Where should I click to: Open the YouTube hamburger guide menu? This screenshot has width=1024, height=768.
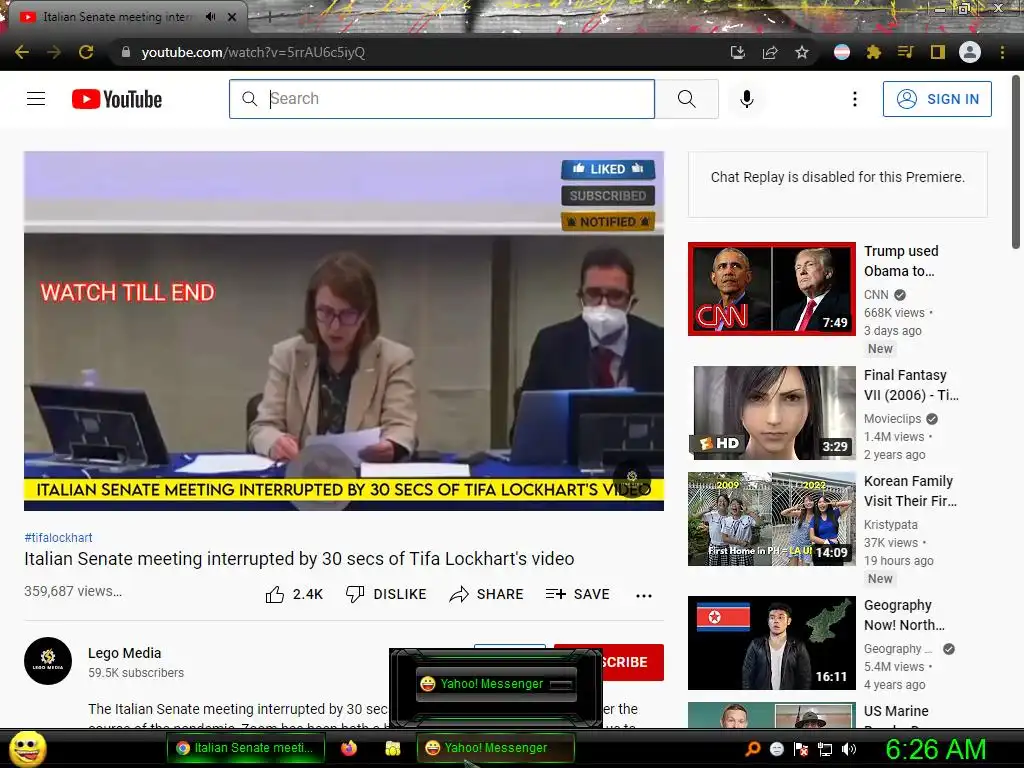point(36,99)
